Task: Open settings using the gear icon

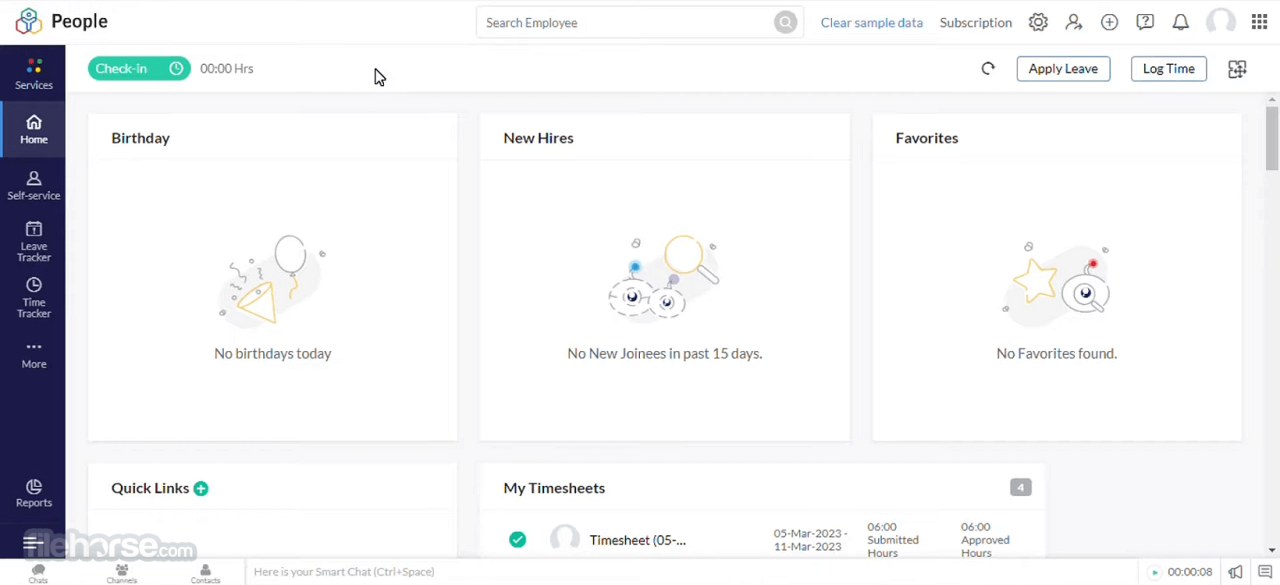Action: 1038,22
